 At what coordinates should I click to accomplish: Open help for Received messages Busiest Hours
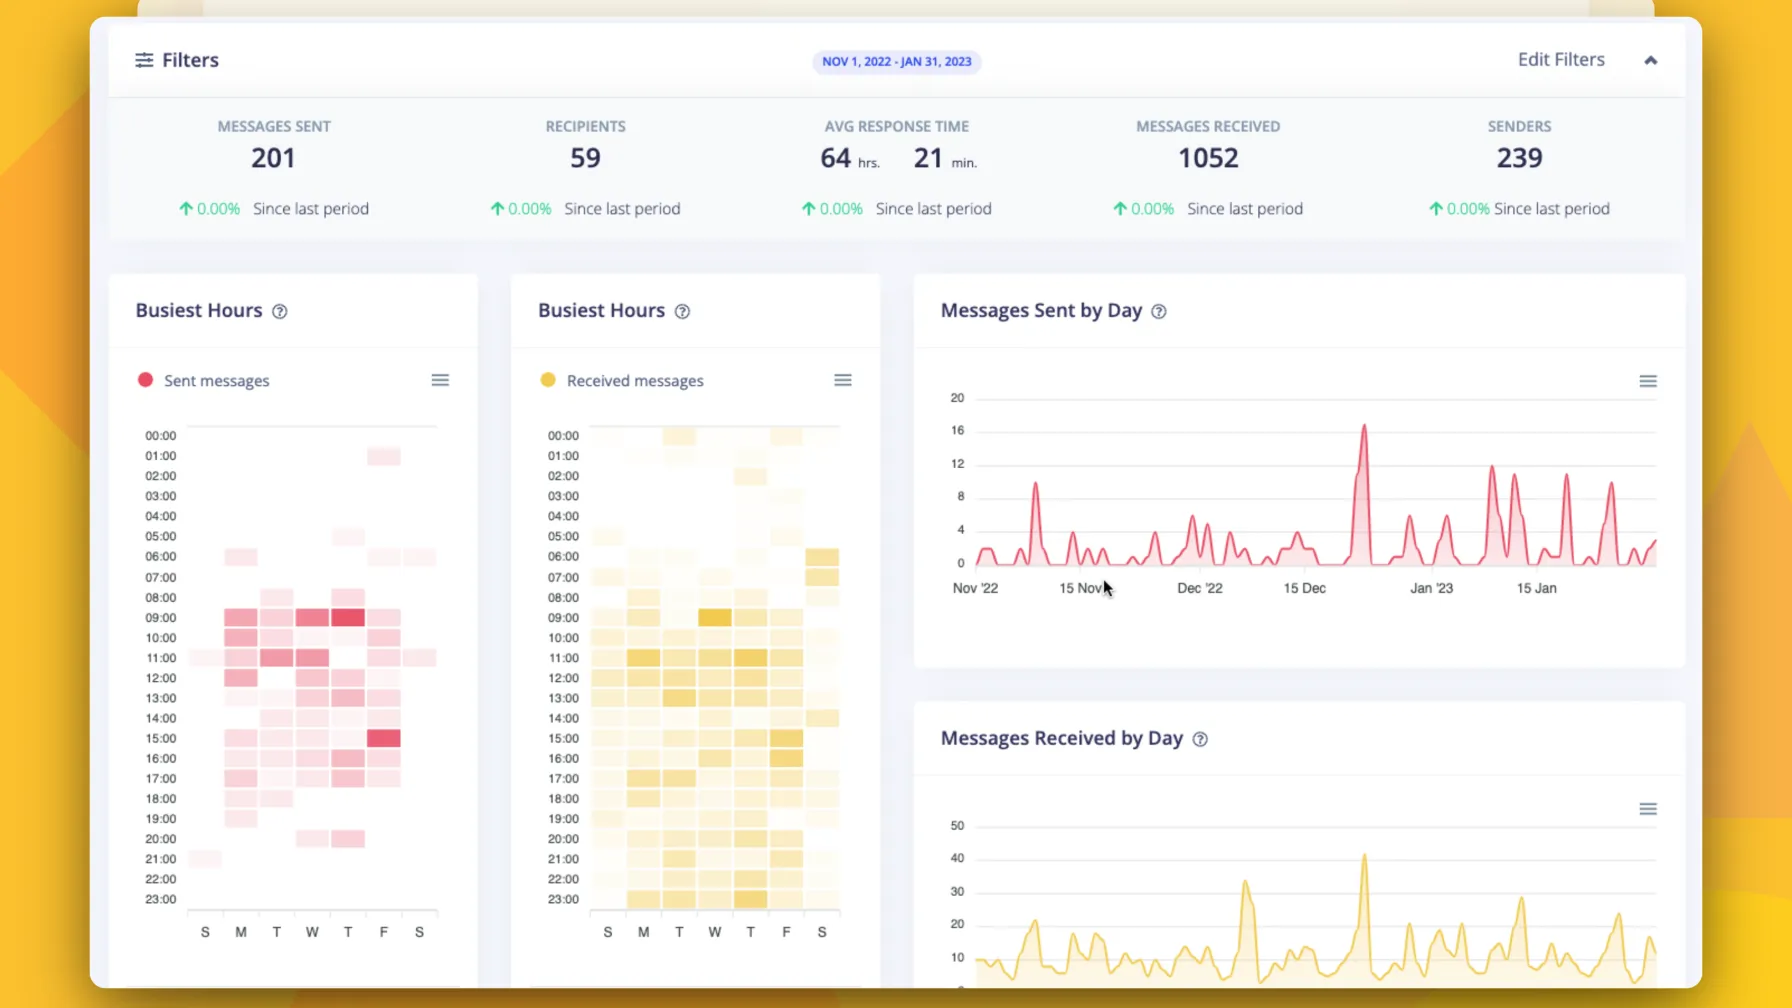[x=682, y=311]
